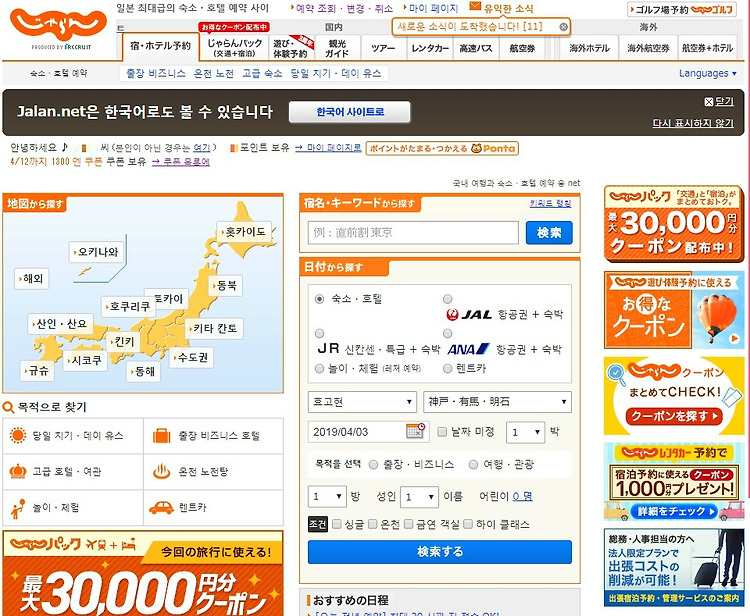Select 시코쿠 region on map
Image resolution: width=750 pixels, height=616 pixels.
(85, 360)
